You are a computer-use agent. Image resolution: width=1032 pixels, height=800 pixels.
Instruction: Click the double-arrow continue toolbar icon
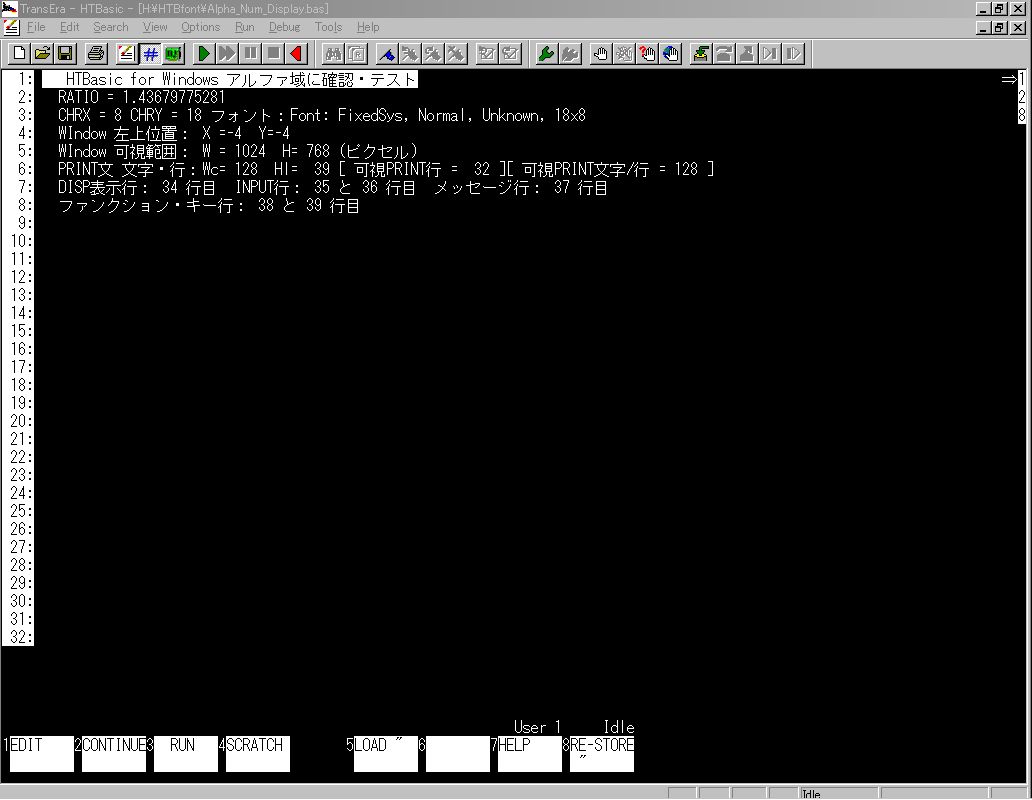(227, 53)
